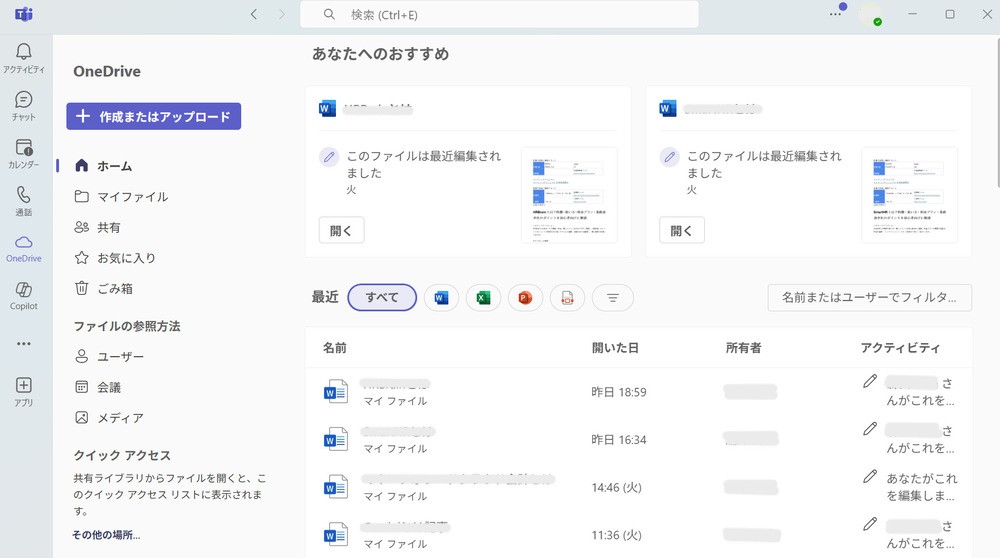Open the profile avatar with green status

(871, 14)
